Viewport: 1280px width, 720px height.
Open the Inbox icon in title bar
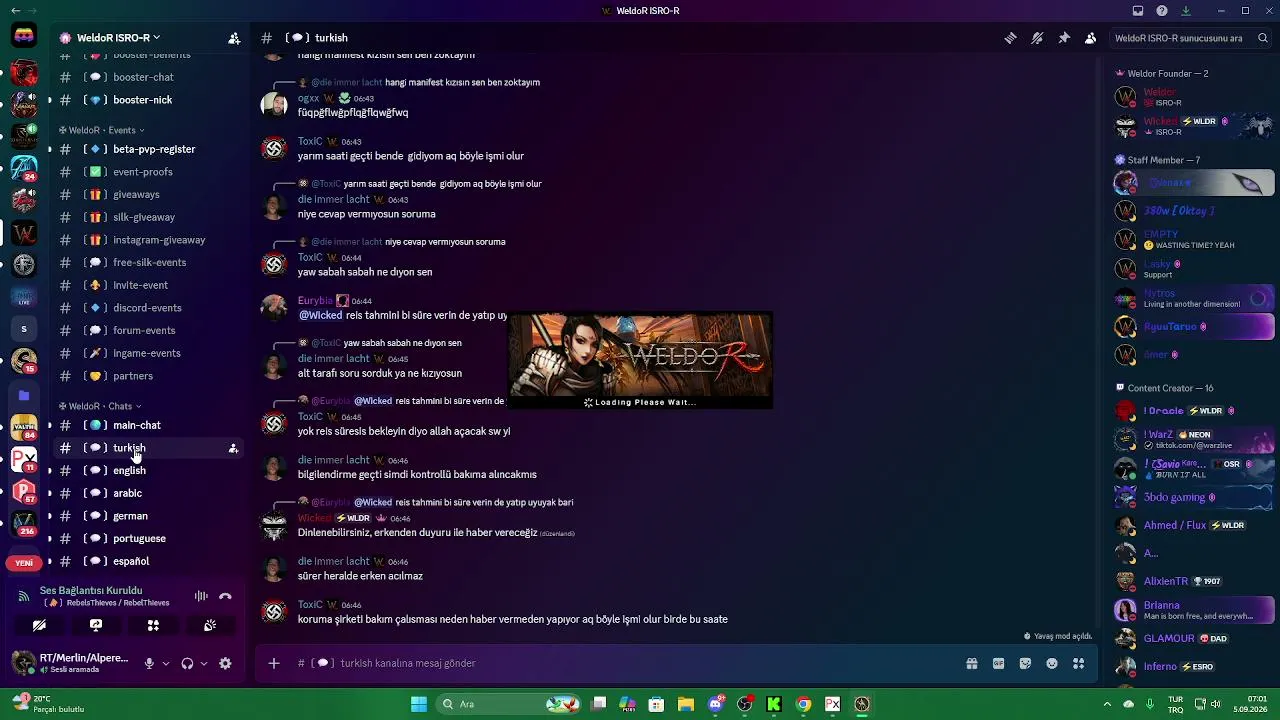pyautogui.click(x=1138, y=11)
